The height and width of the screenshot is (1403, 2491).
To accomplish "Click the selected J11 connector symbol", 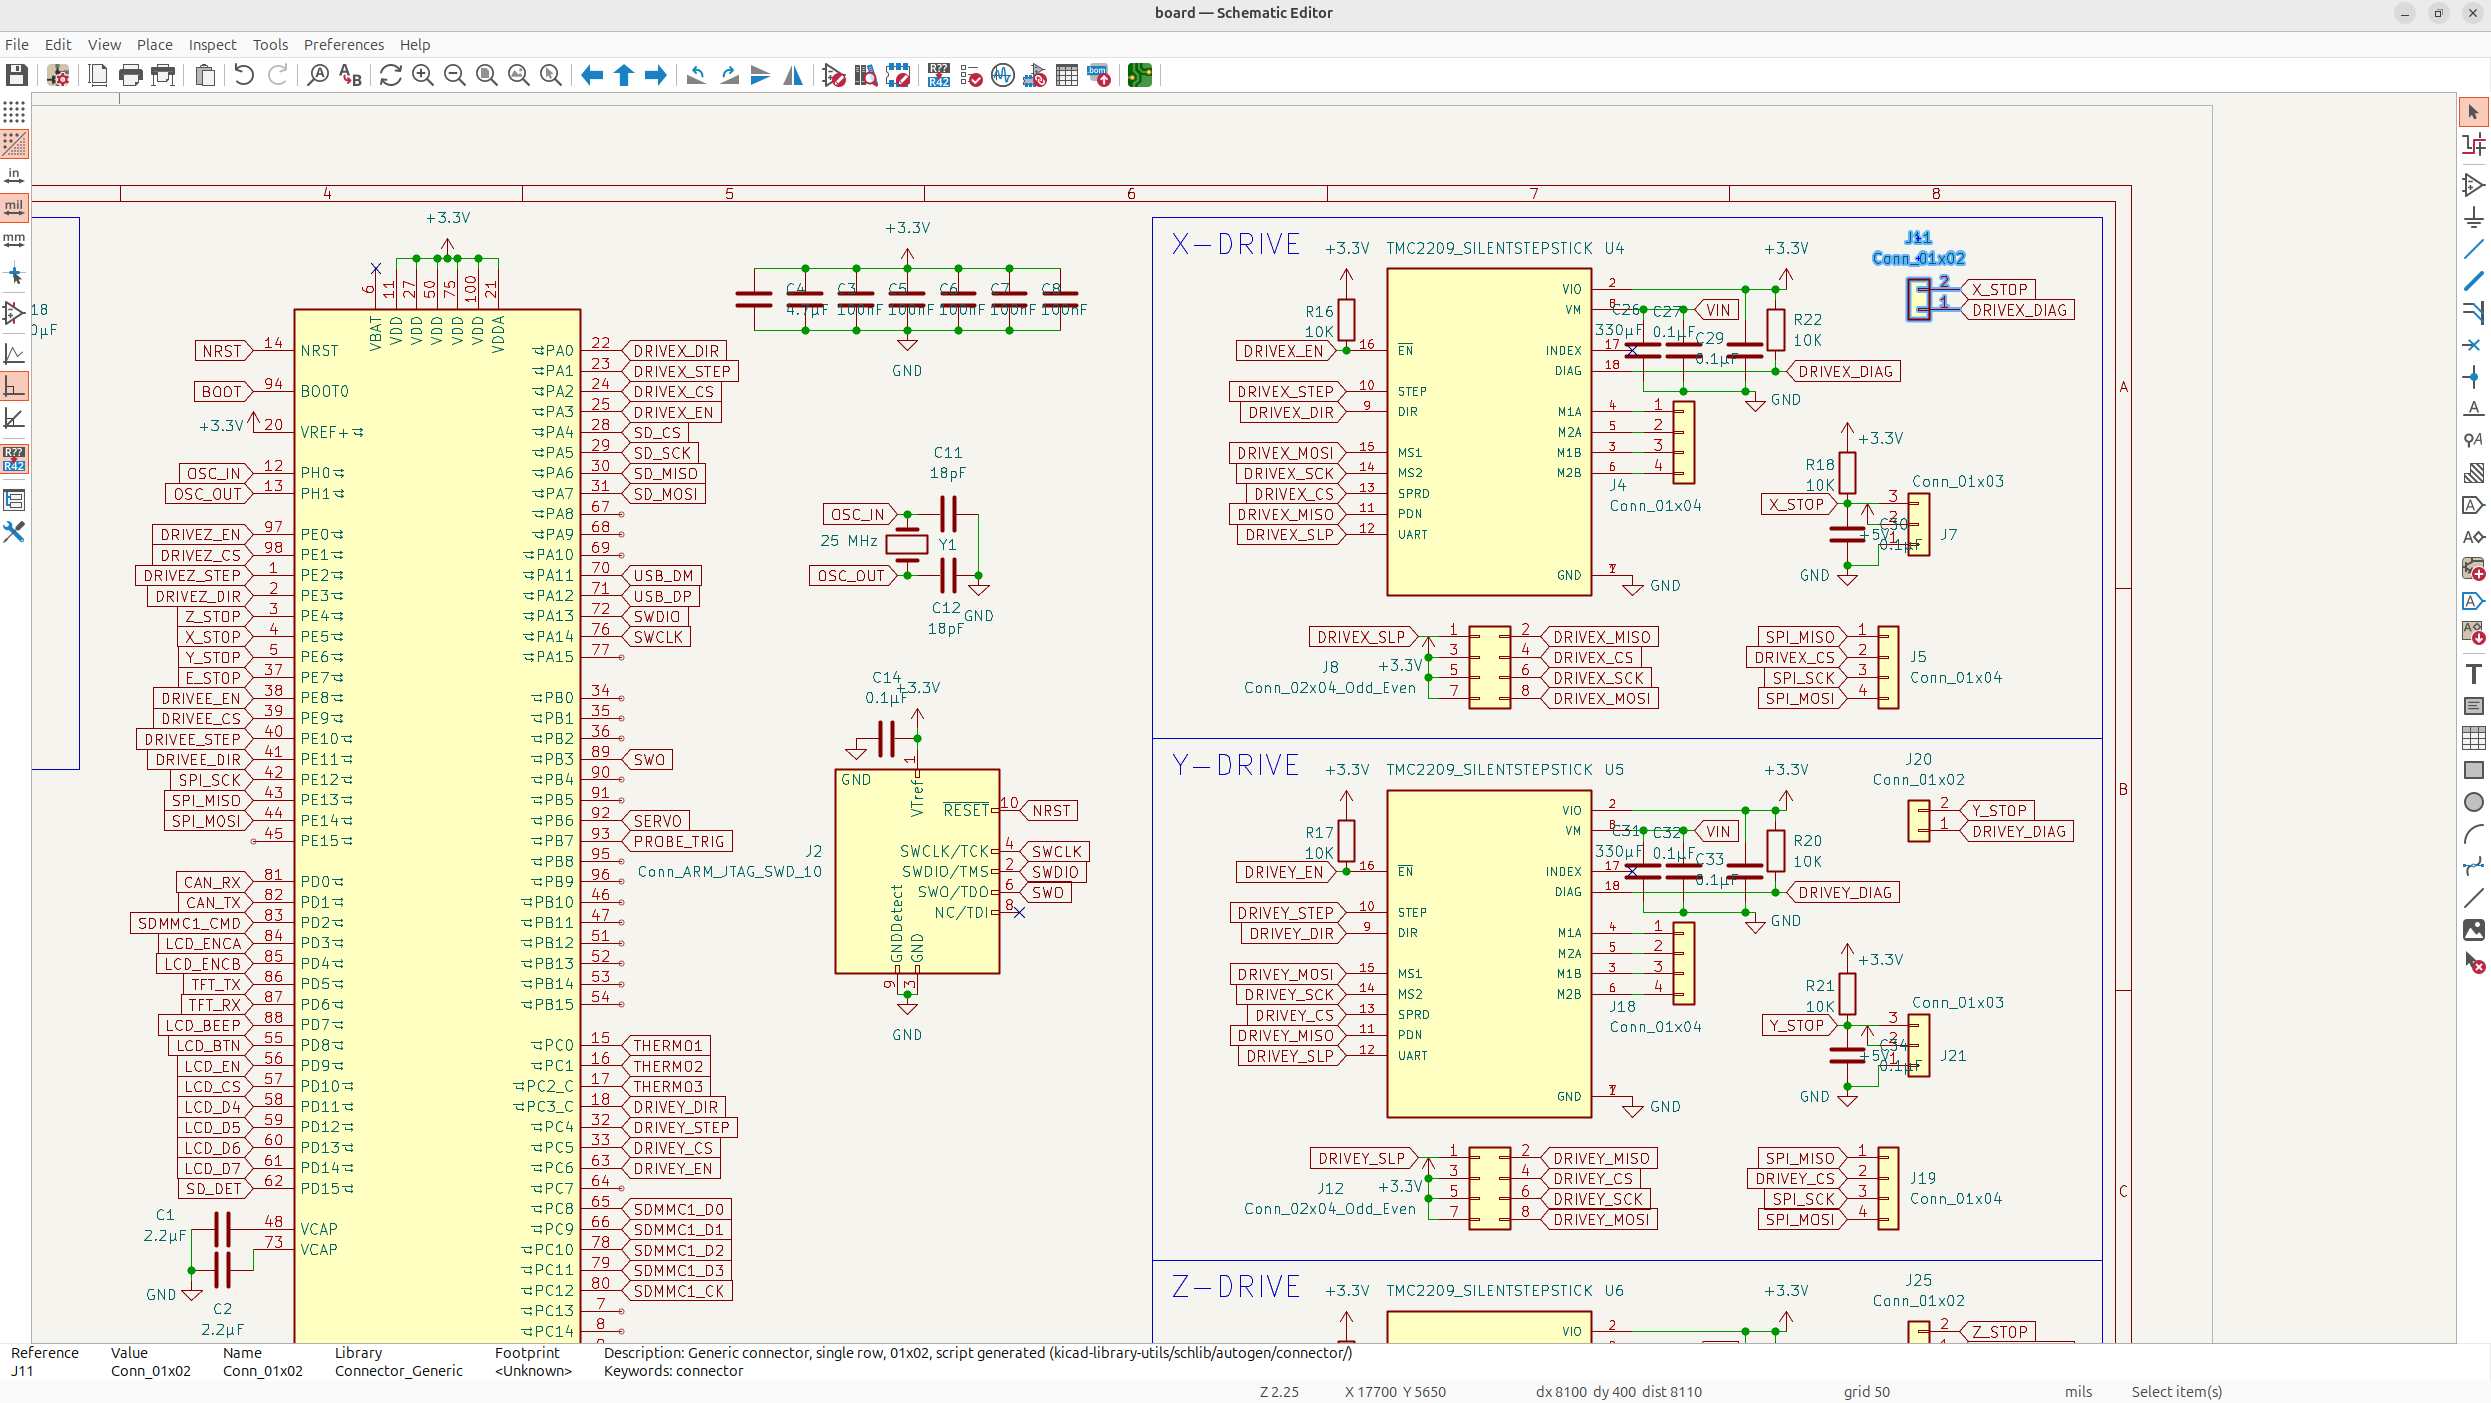I will click(1919, 299).
